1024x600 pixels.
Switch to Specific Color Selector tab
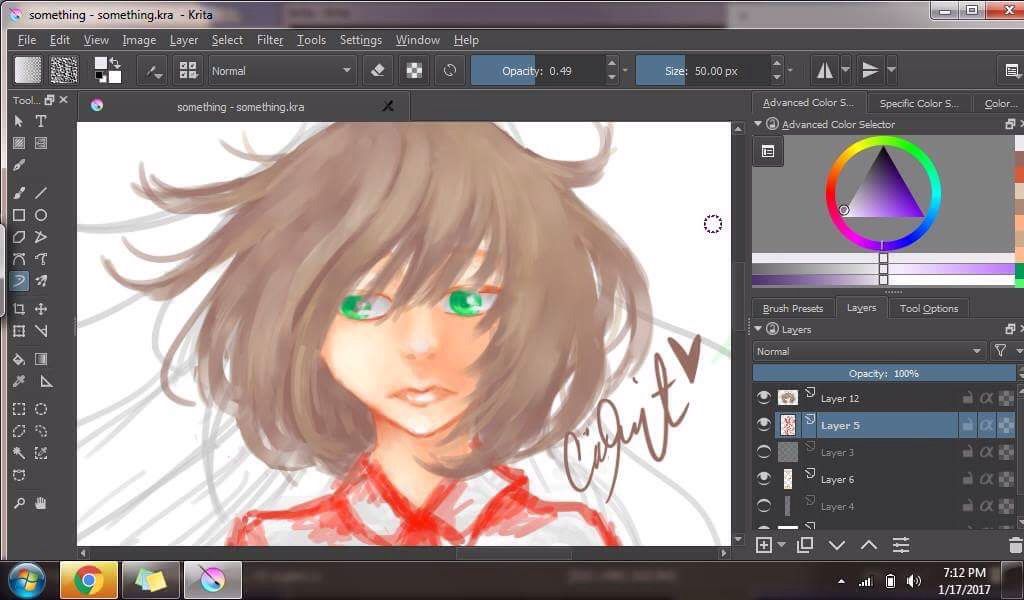(x=919, y=103)
